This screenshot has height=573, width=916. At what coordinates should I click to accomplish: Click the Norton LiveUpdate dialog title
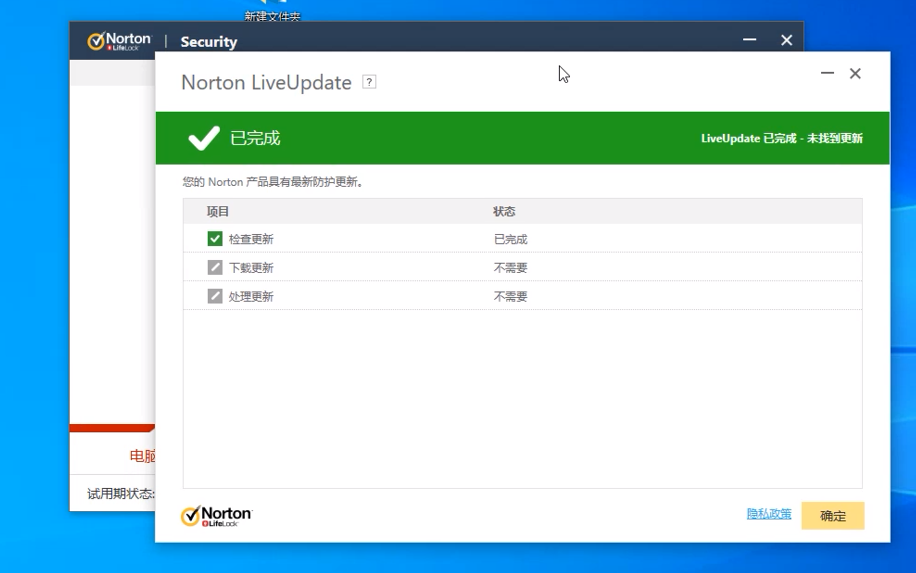pos(266,82)
